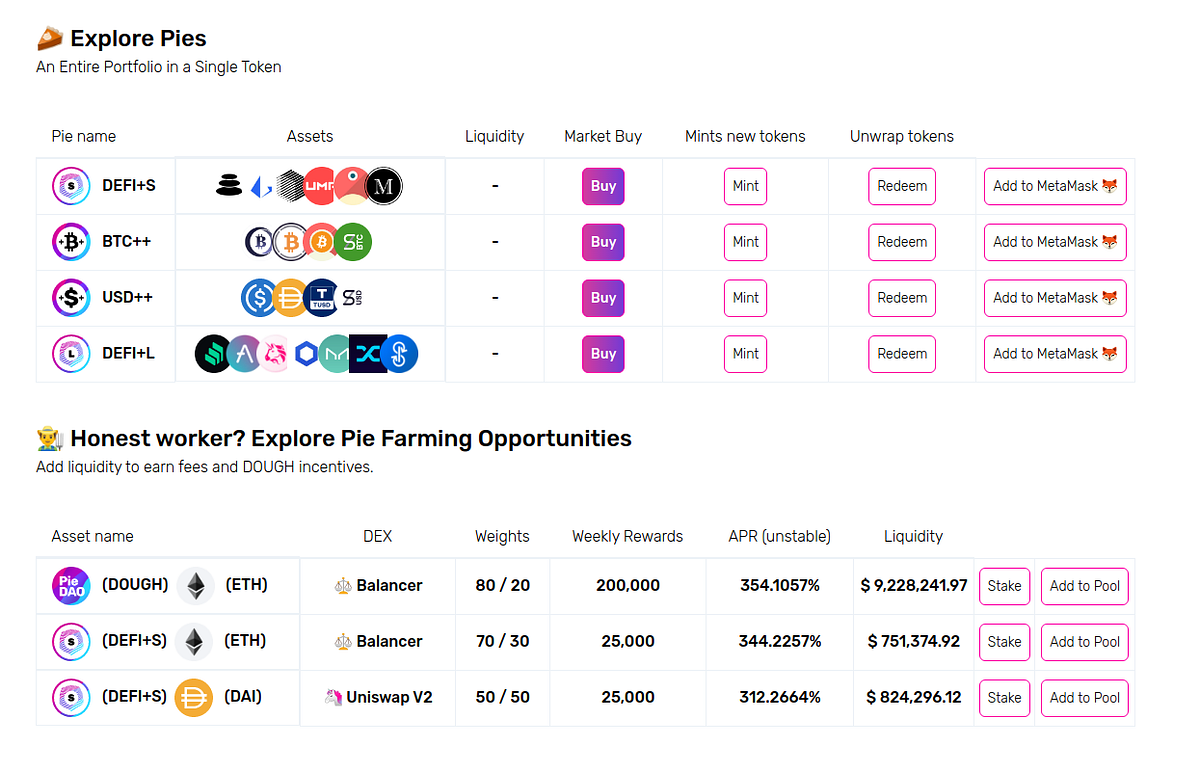Add DEFI+S to MetaMask
The height and width of the screenshot is (772, 1200).
[1055, 186]
